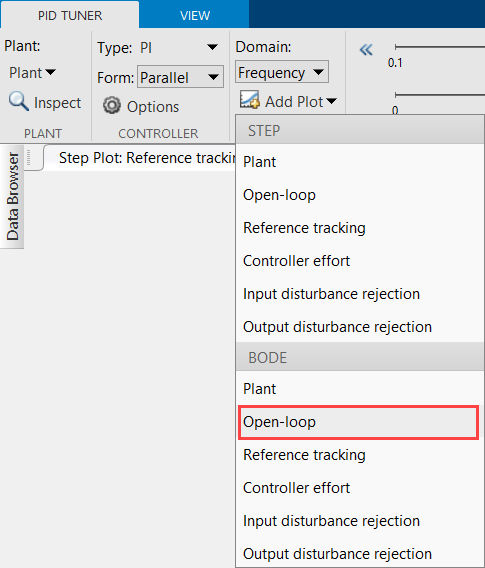Expand the Plant dropdown arrow

(50, 72)
